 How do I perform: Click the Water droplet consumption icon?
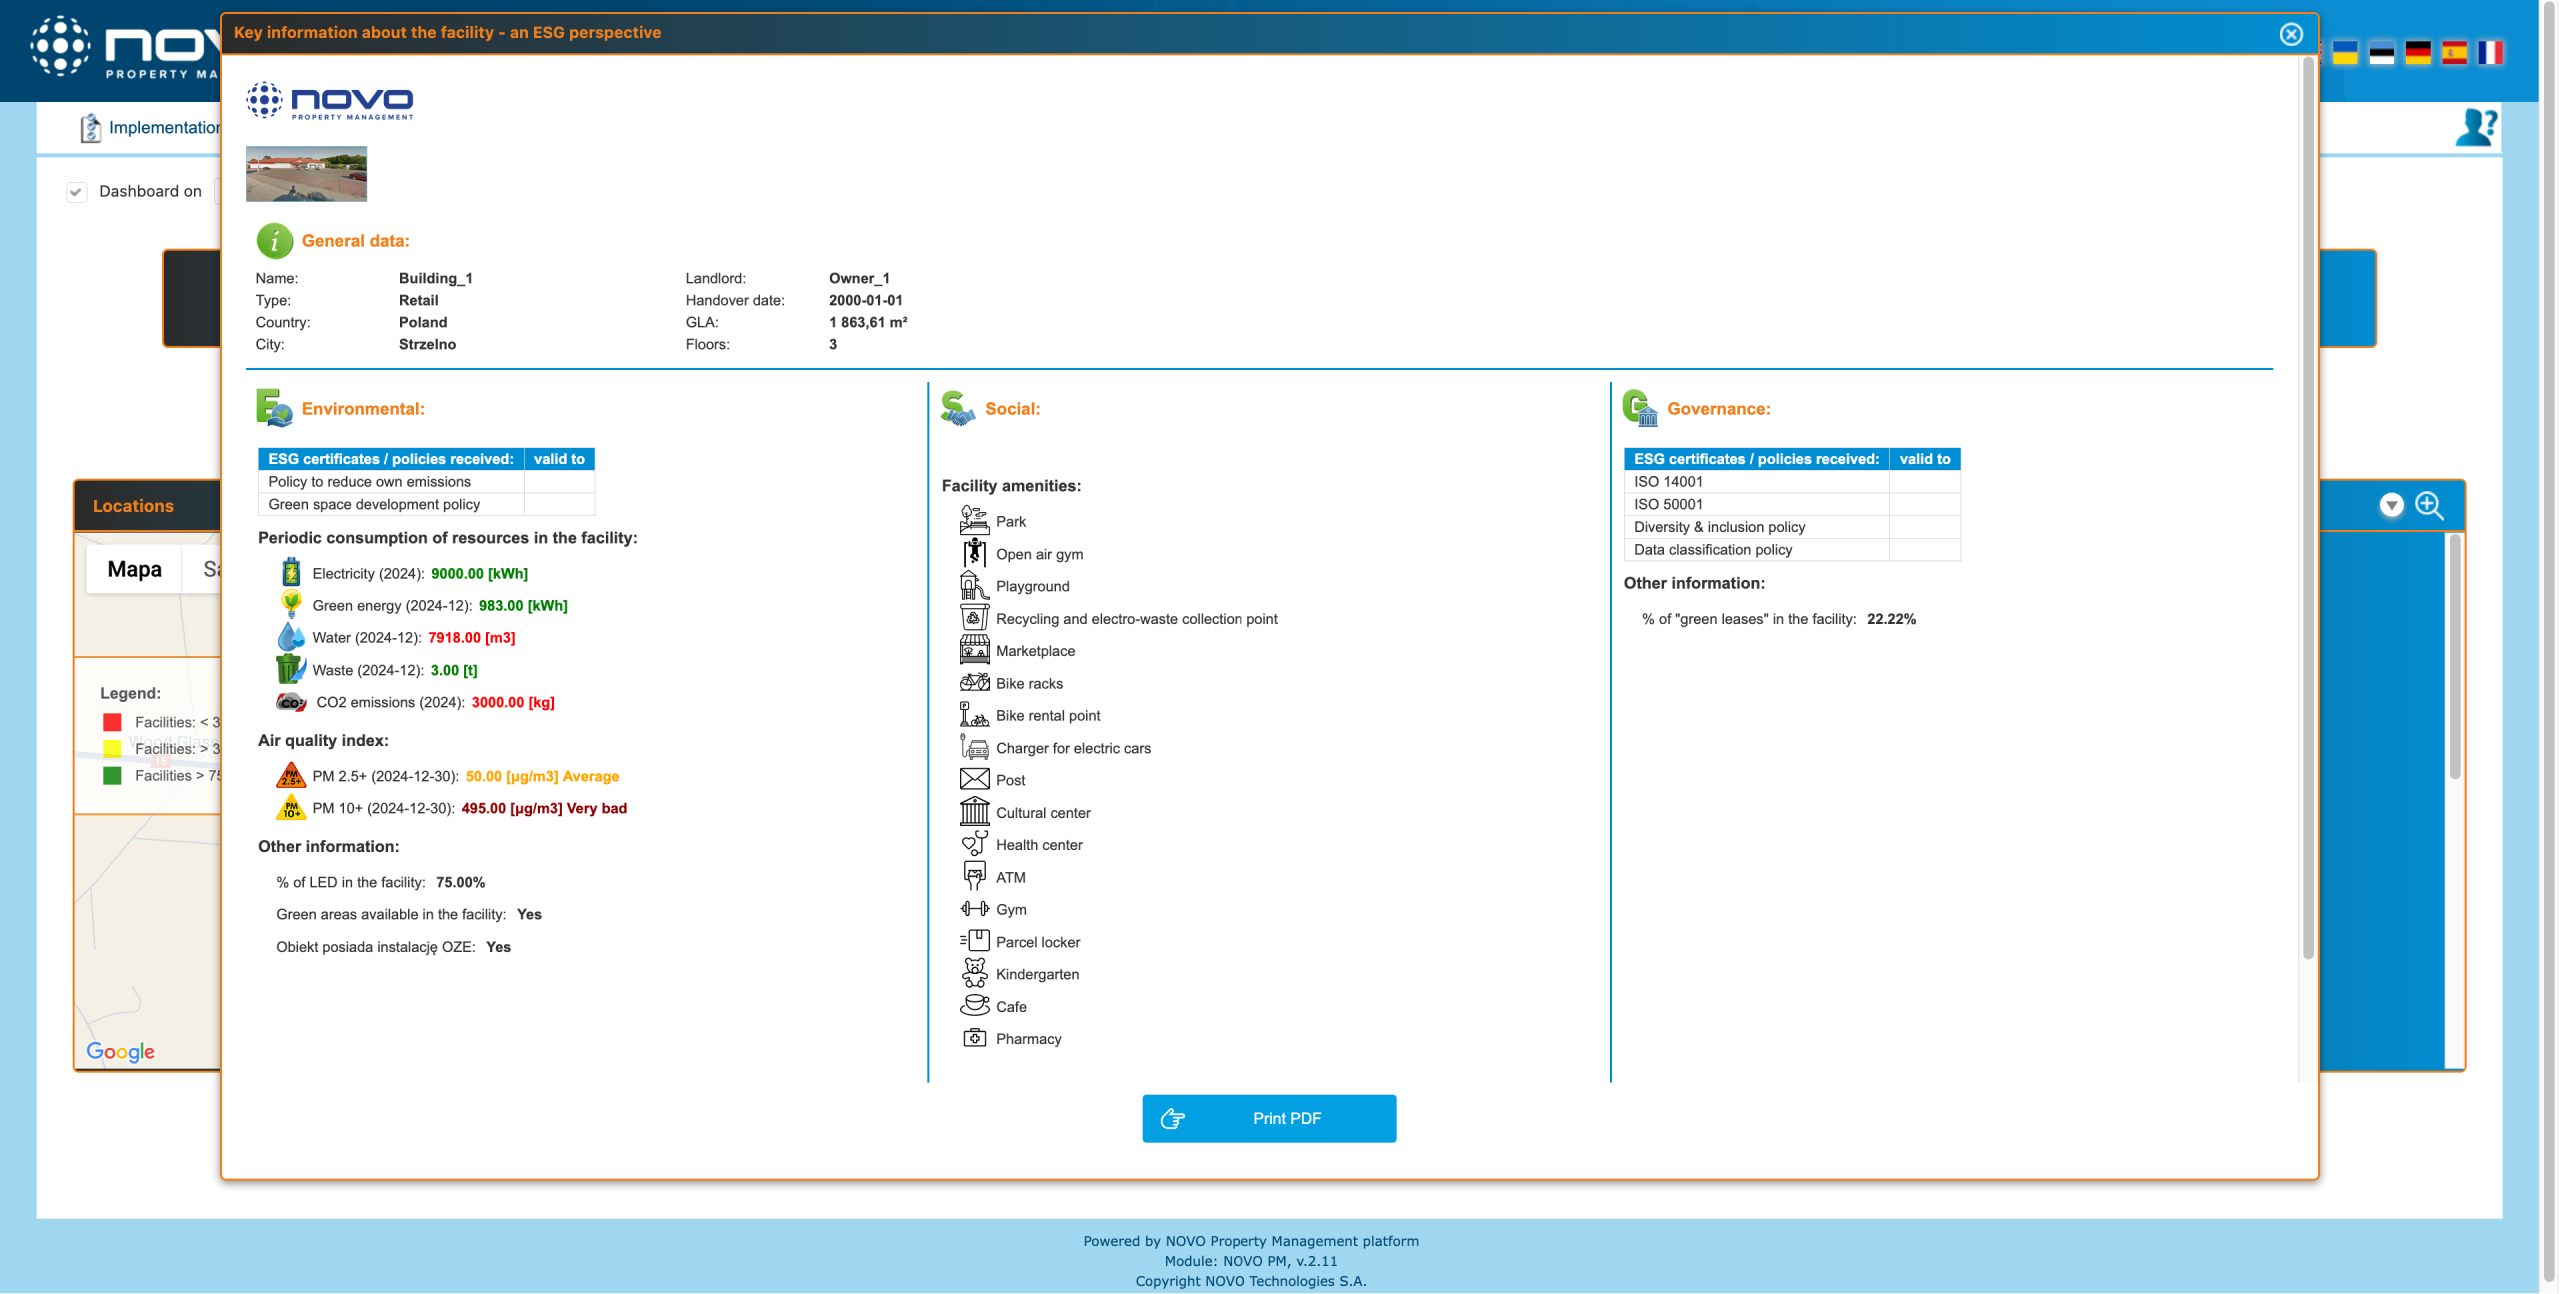291,637
